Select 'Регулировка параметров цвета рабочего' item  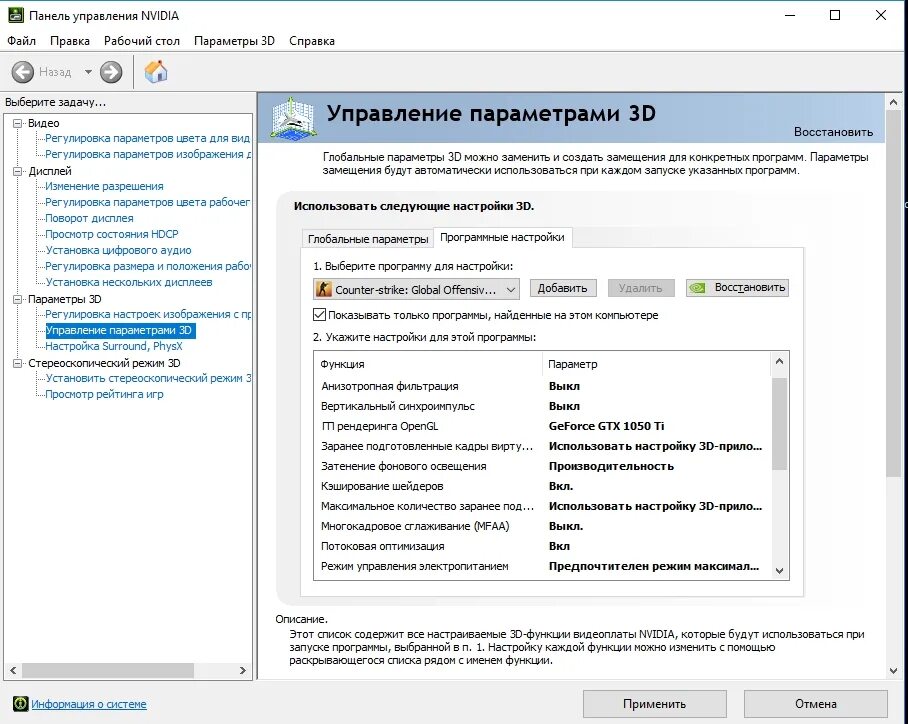pos(147,202)
